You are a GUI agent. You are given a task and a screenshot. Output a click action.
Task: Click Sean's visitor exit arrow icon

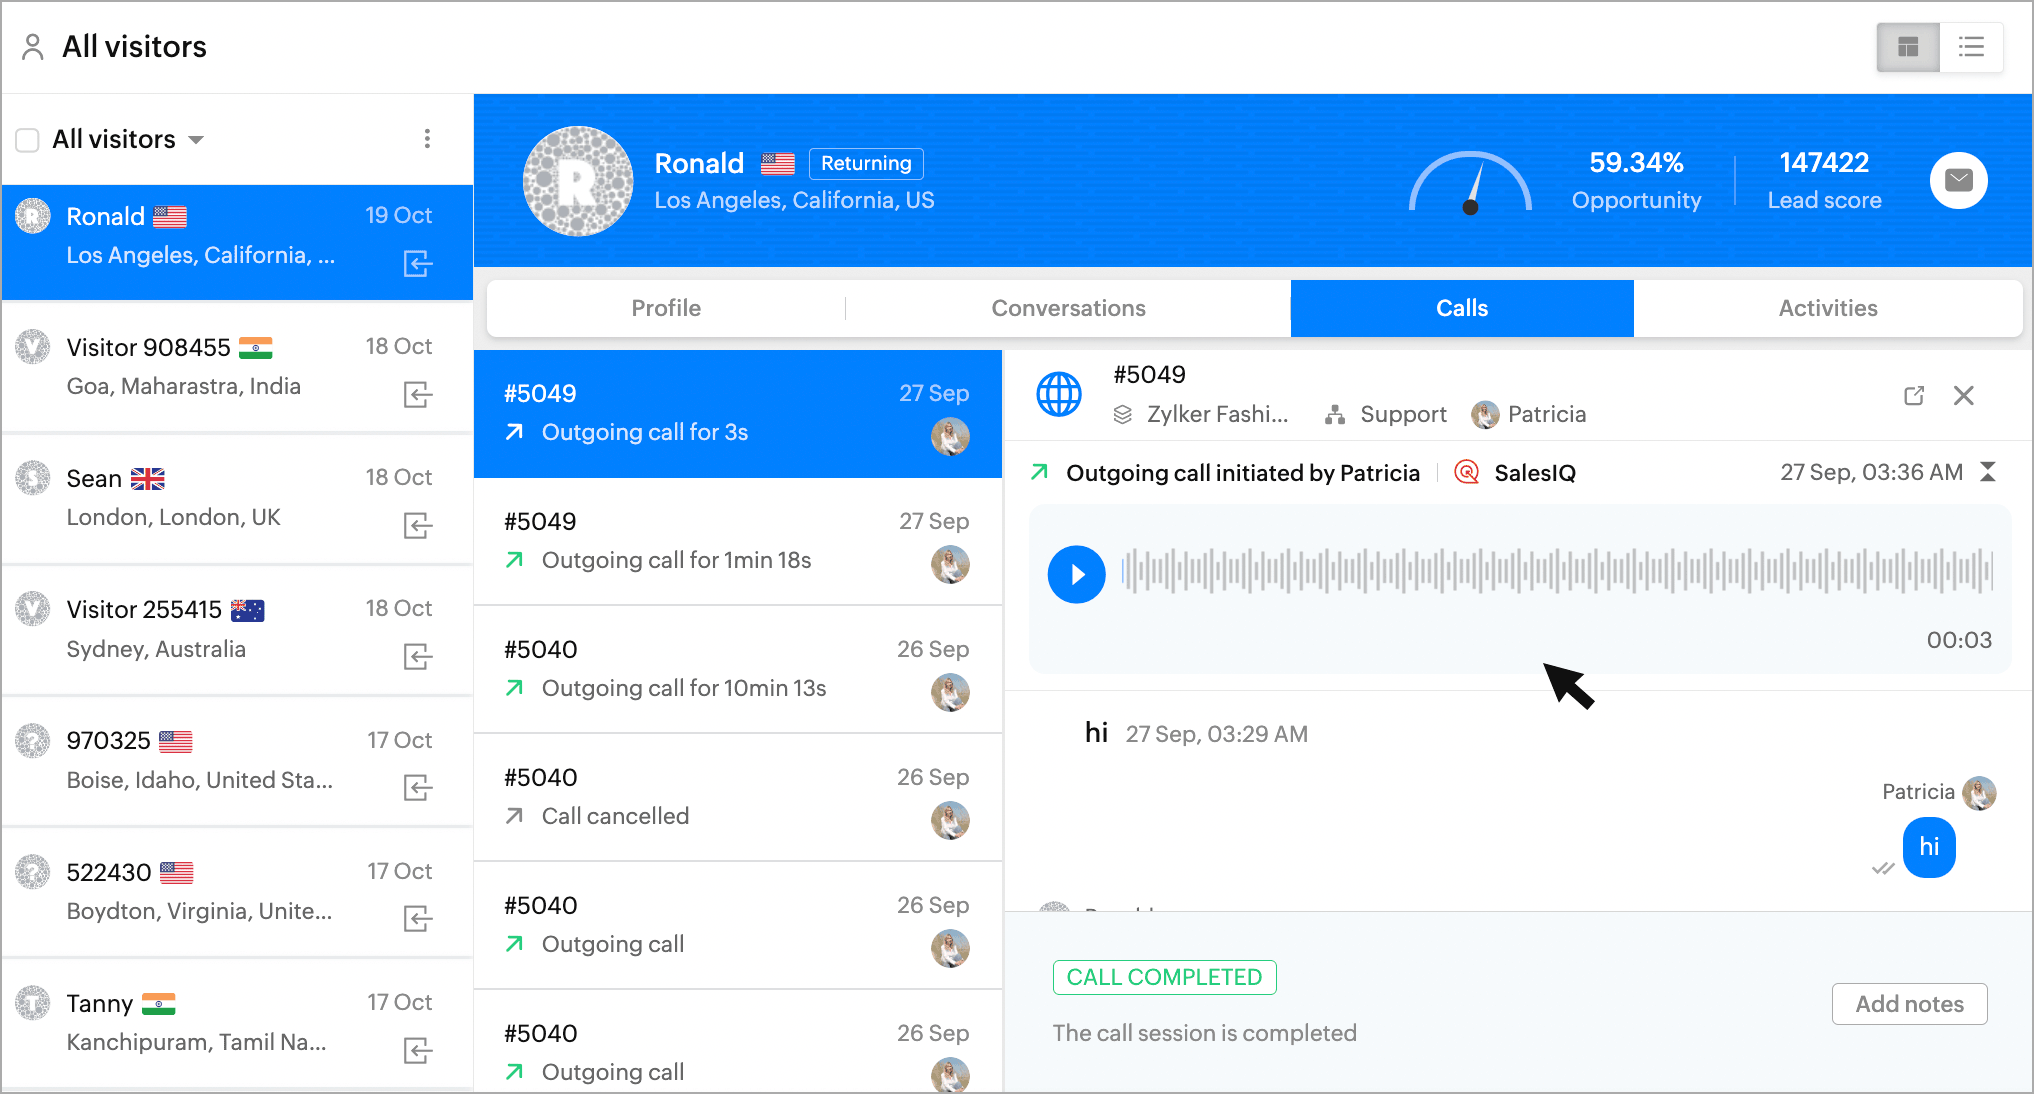pos(417,525)
